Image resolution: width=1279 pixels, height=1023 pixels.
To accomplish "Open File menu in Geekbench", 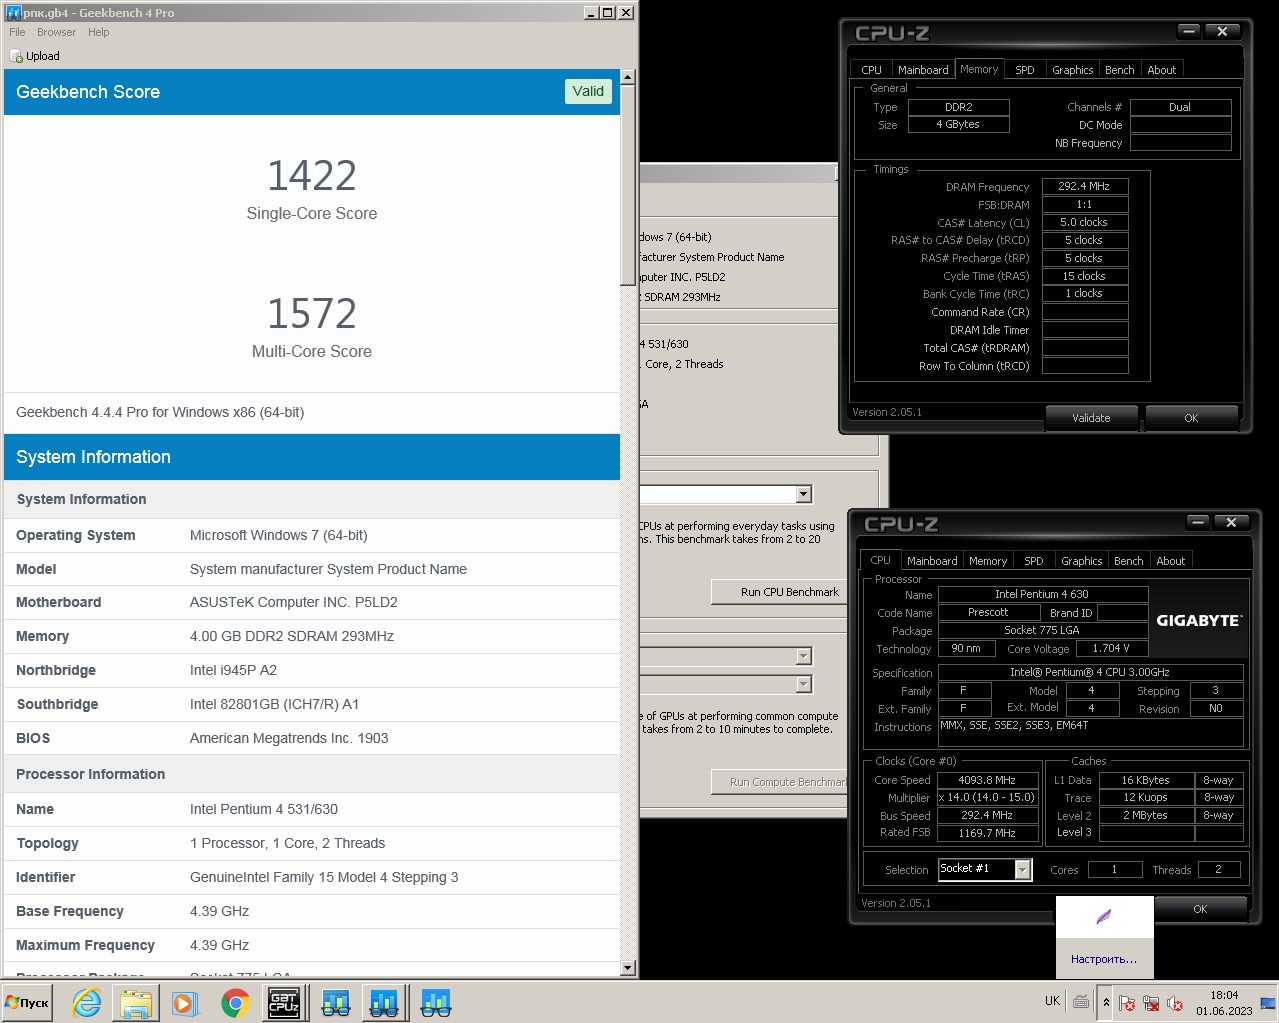I will click(17, 32).
